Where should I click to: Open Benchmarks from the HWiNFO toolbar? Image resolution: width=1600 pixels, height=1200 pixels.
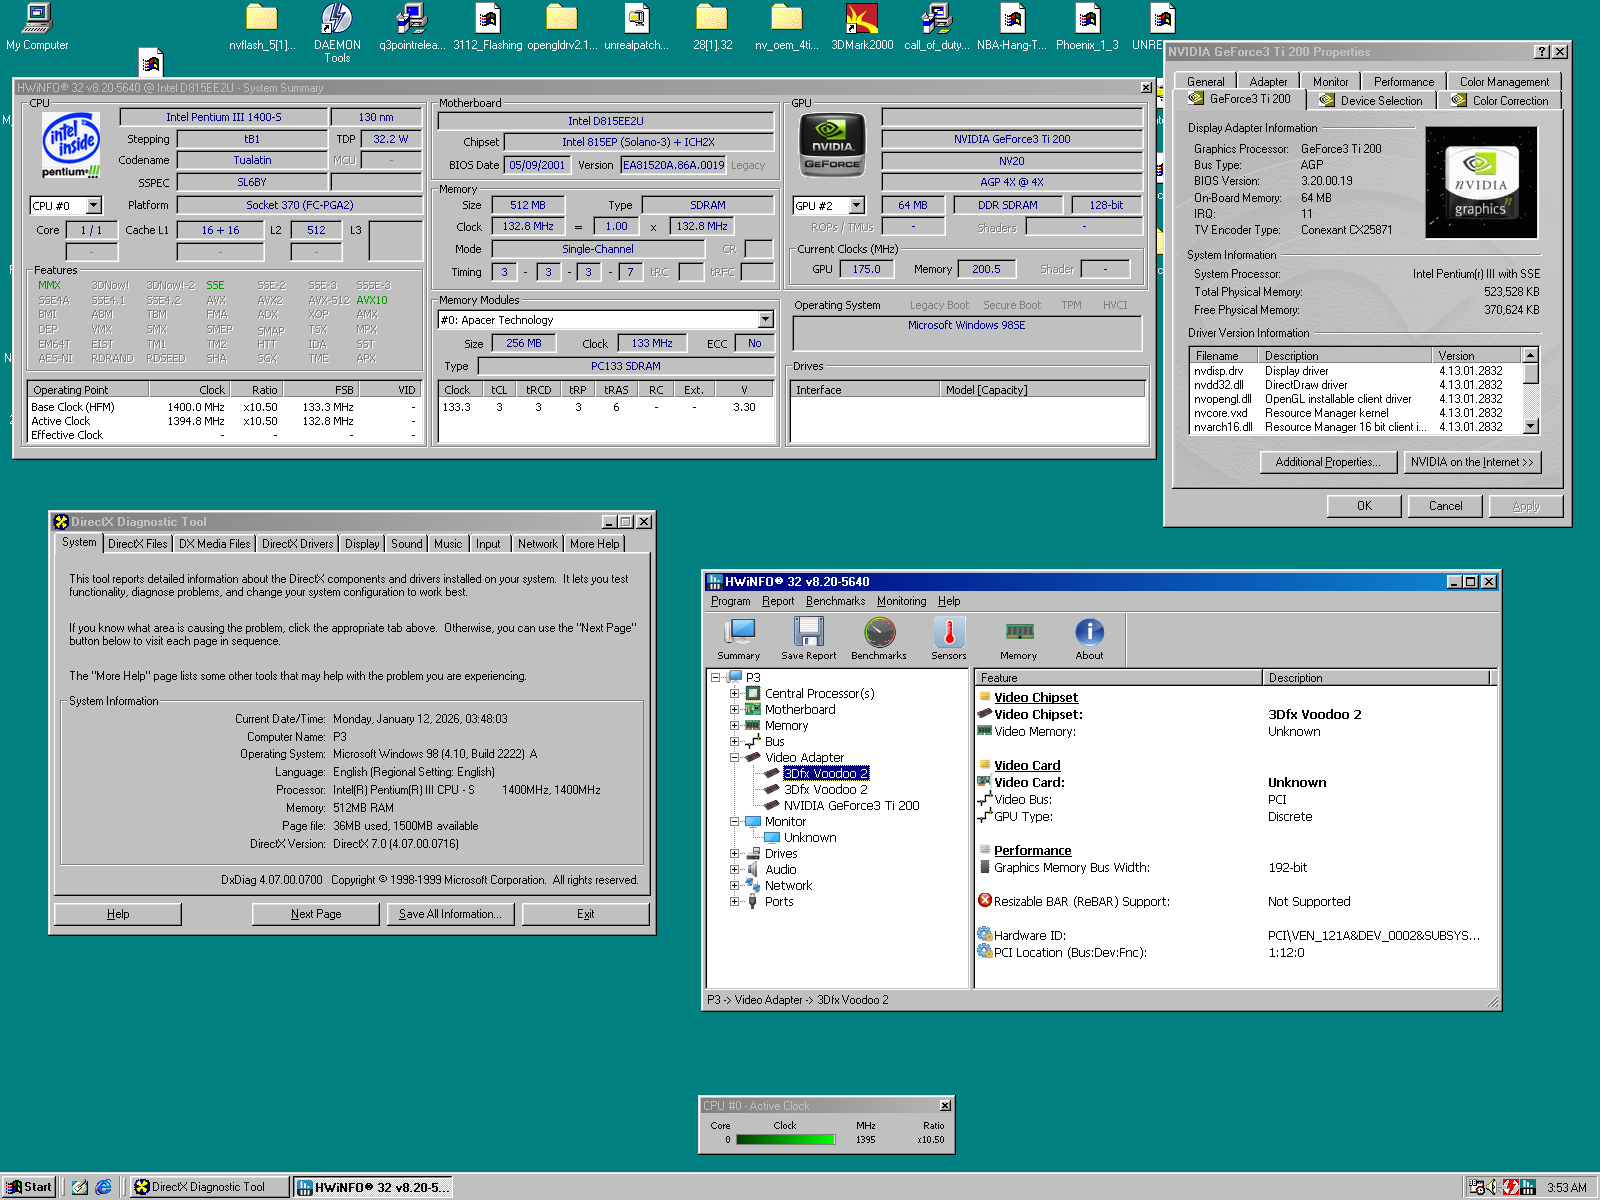pos(879,638)
